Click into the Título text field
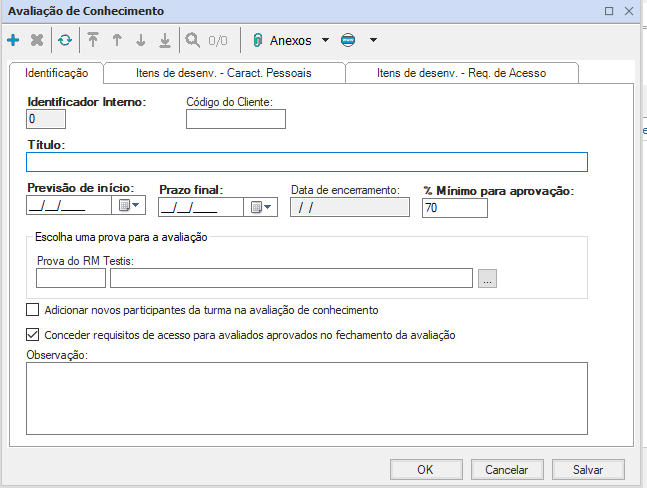 pyautogui.click(x=306, y=163)
